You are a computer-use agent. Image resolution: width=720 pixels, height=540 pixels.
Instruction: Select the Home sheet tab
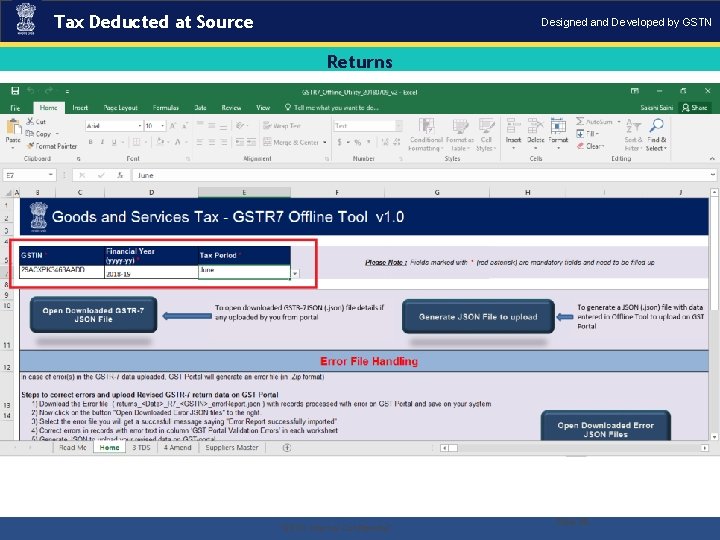click(x=109, y=447)
